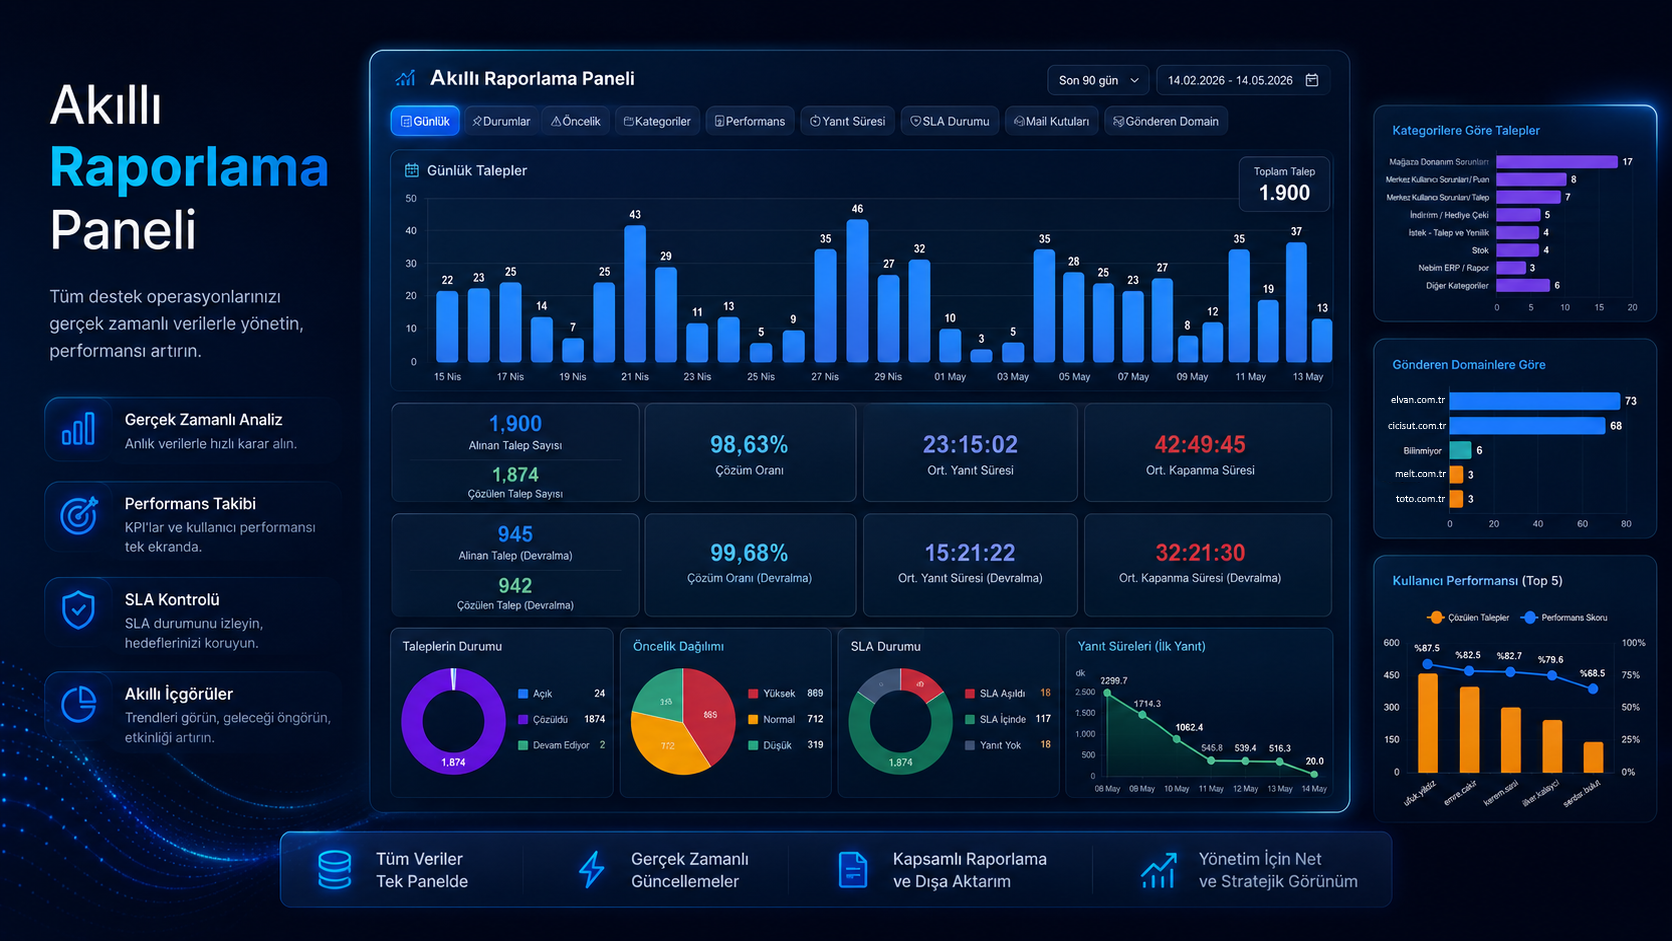Switch to the Durumlar tab

501,121
